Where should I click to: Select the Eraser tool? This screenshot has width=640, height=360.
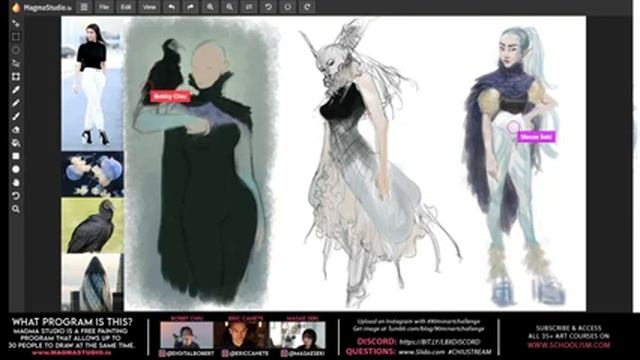[x=16, y=129]
